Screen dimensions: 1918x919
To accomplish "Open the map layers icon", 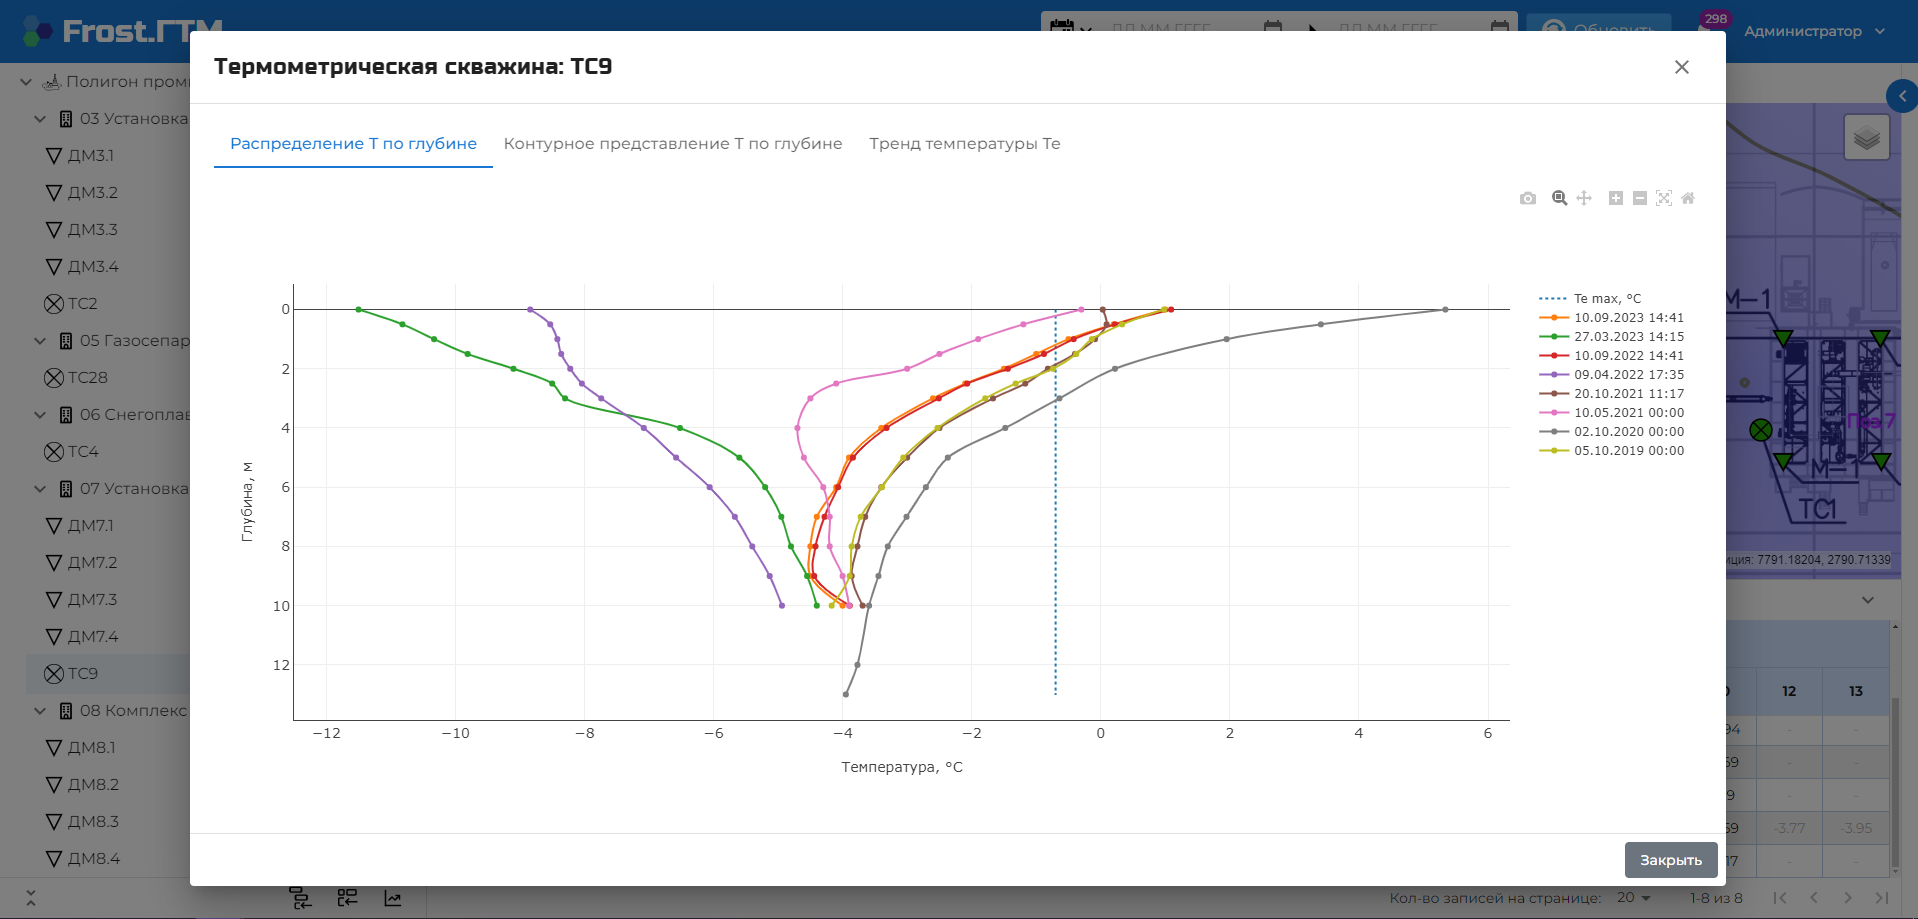I will click(x=1866, y=138).
